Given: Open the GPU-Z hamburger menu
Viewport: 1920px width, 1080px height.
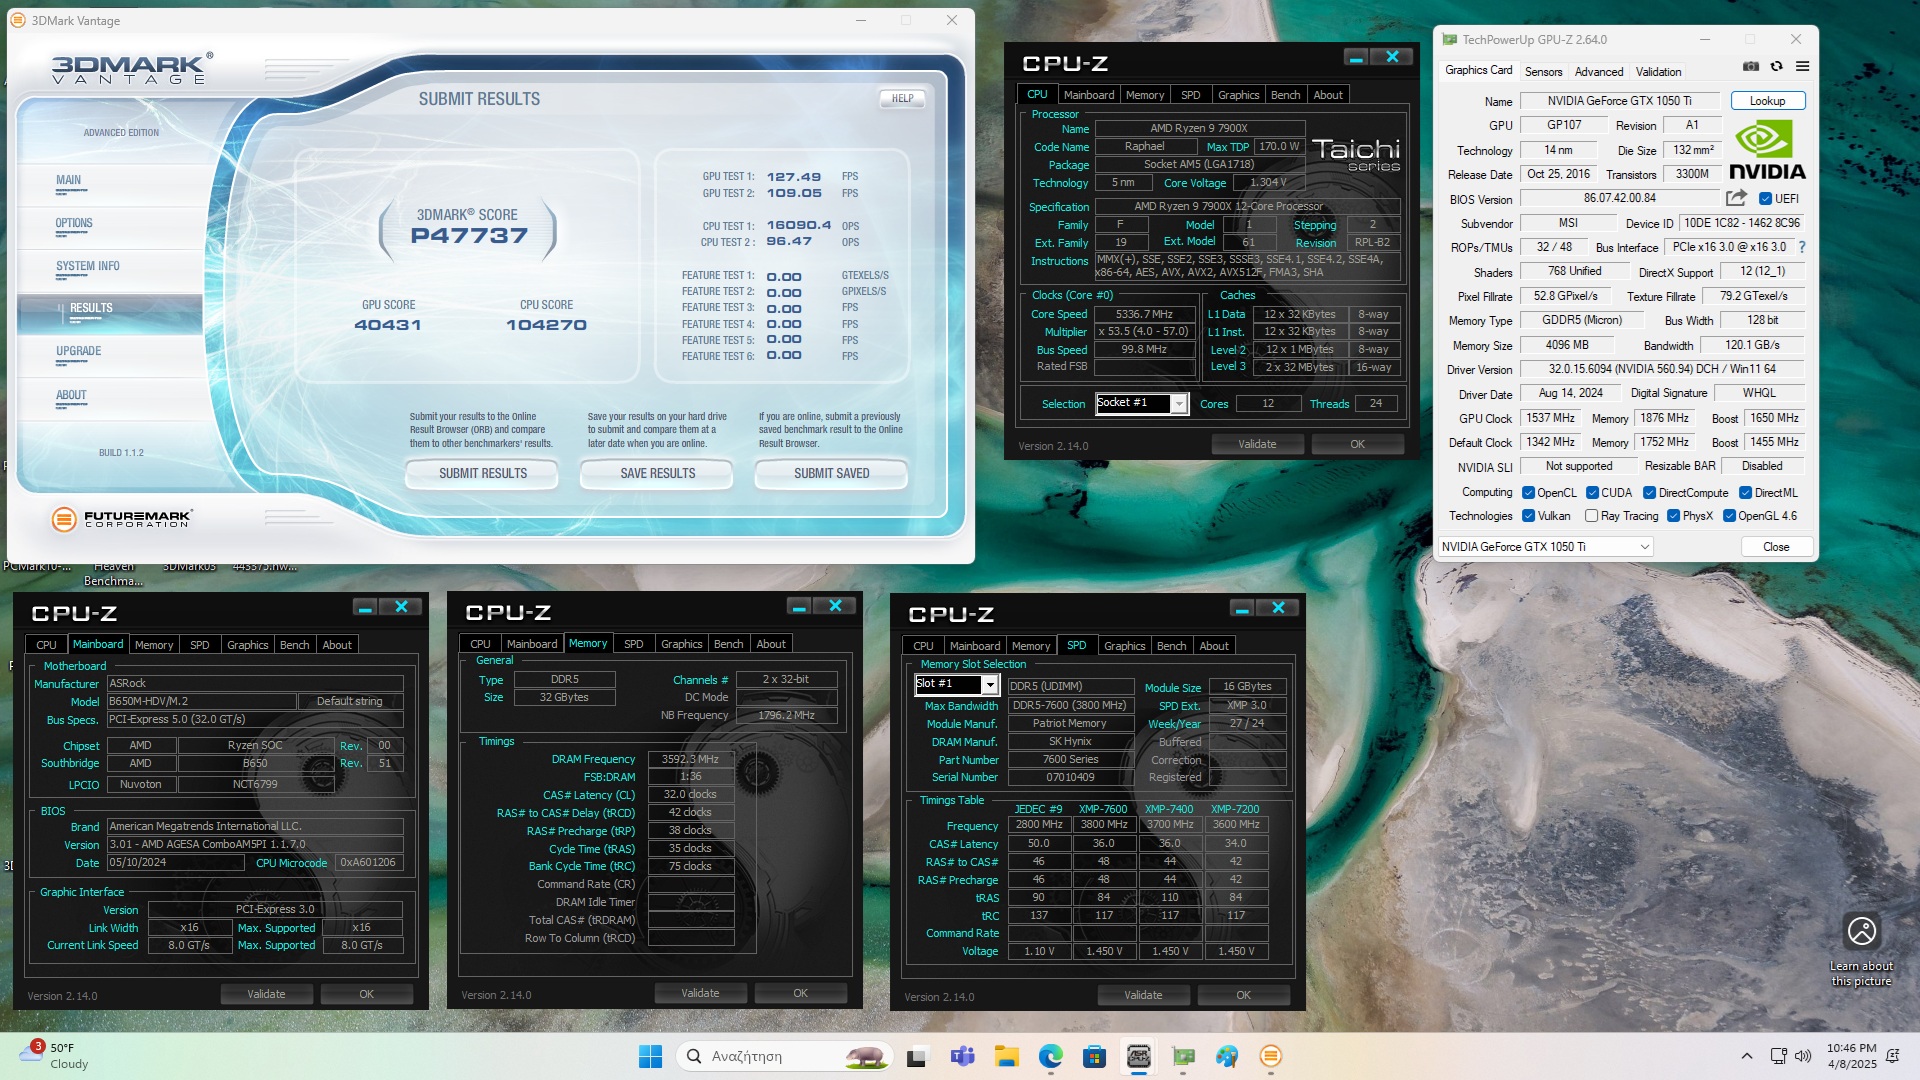Looking at the screenshot, I should click(x=1802, y=67).
